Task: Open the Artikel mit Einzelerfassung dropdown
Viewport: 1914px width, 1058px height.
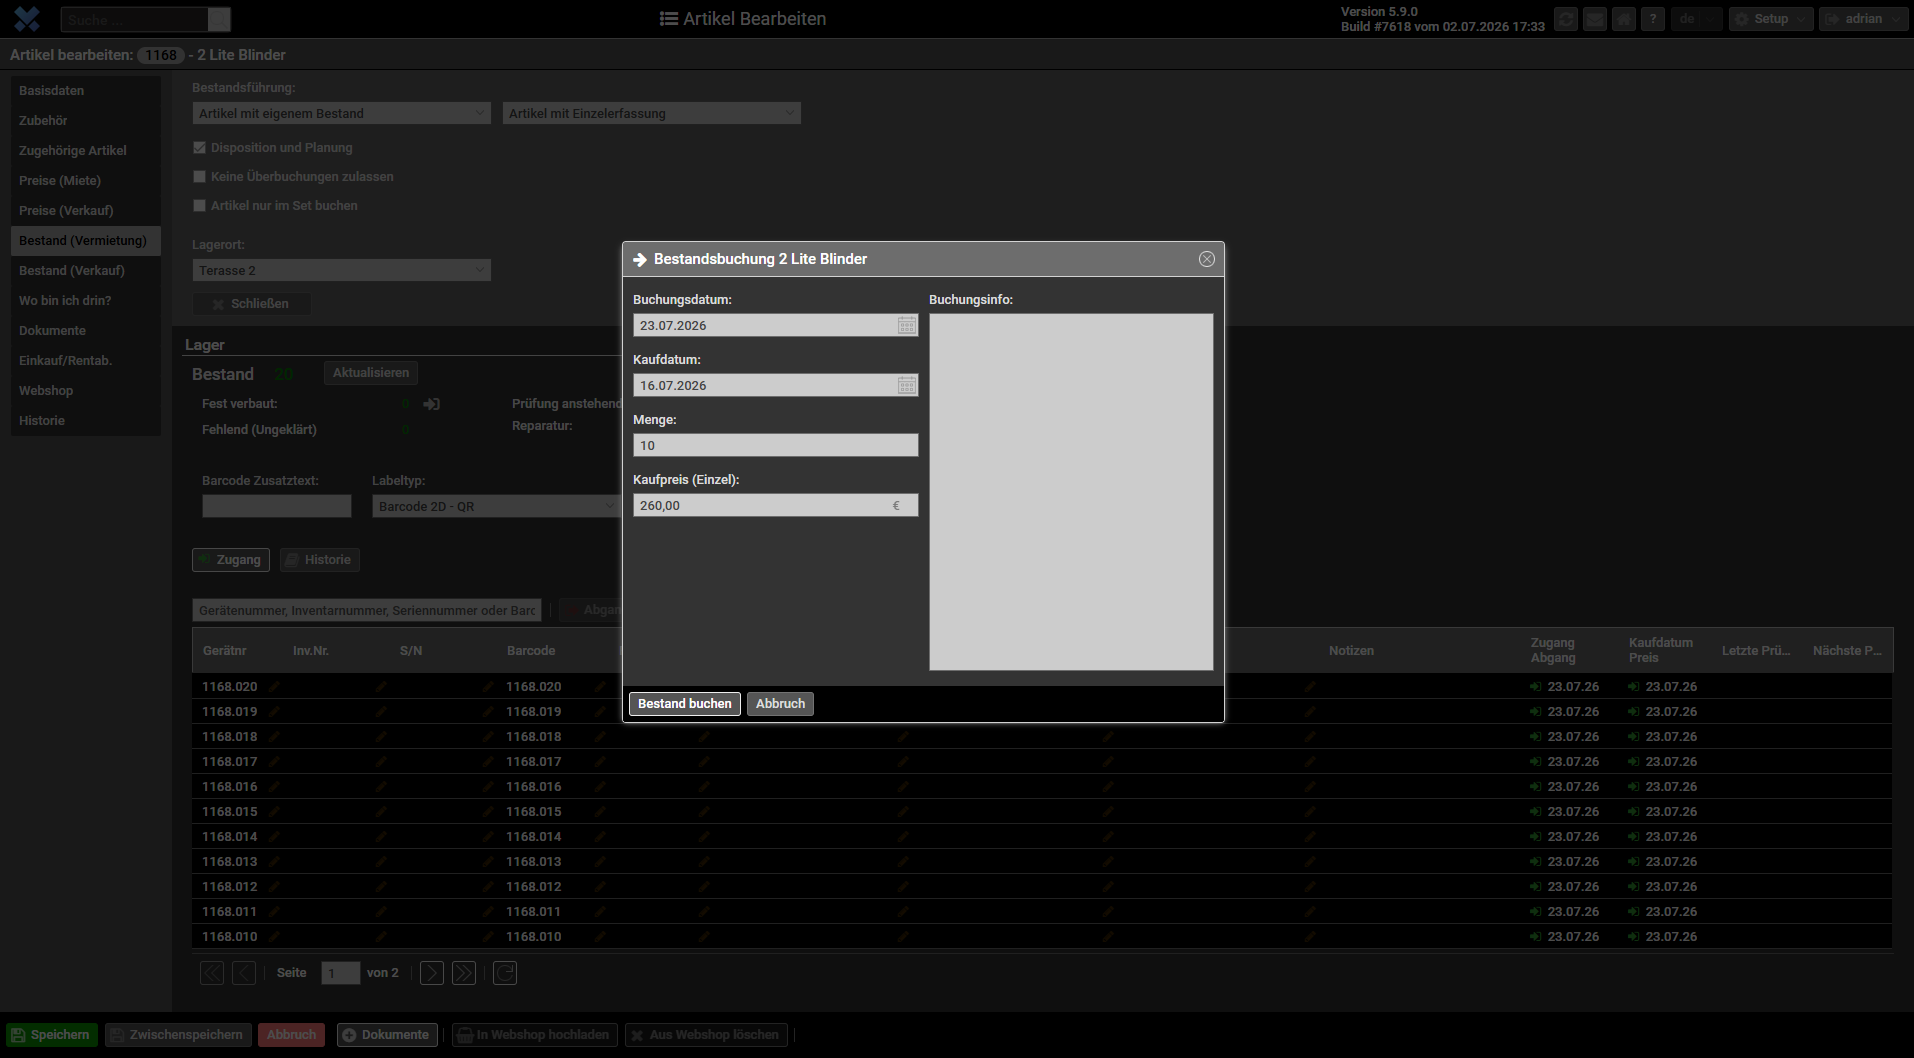Action: pos(651,113)
